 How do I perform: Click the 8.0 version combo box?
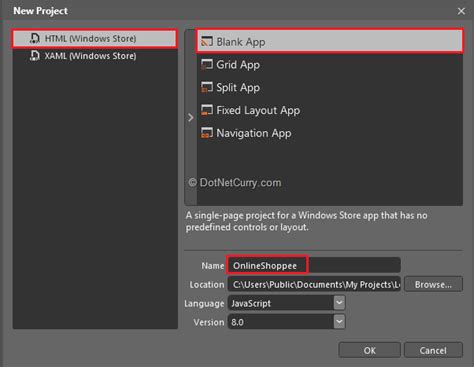click(x=286, y=322)
